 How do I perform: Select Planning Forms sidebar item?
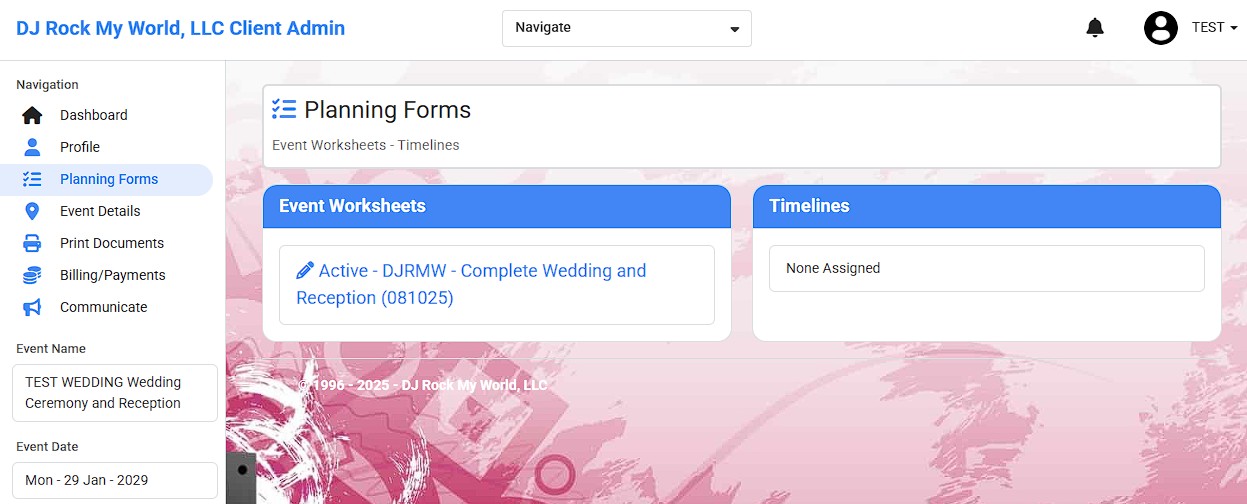tap(106, 179)
